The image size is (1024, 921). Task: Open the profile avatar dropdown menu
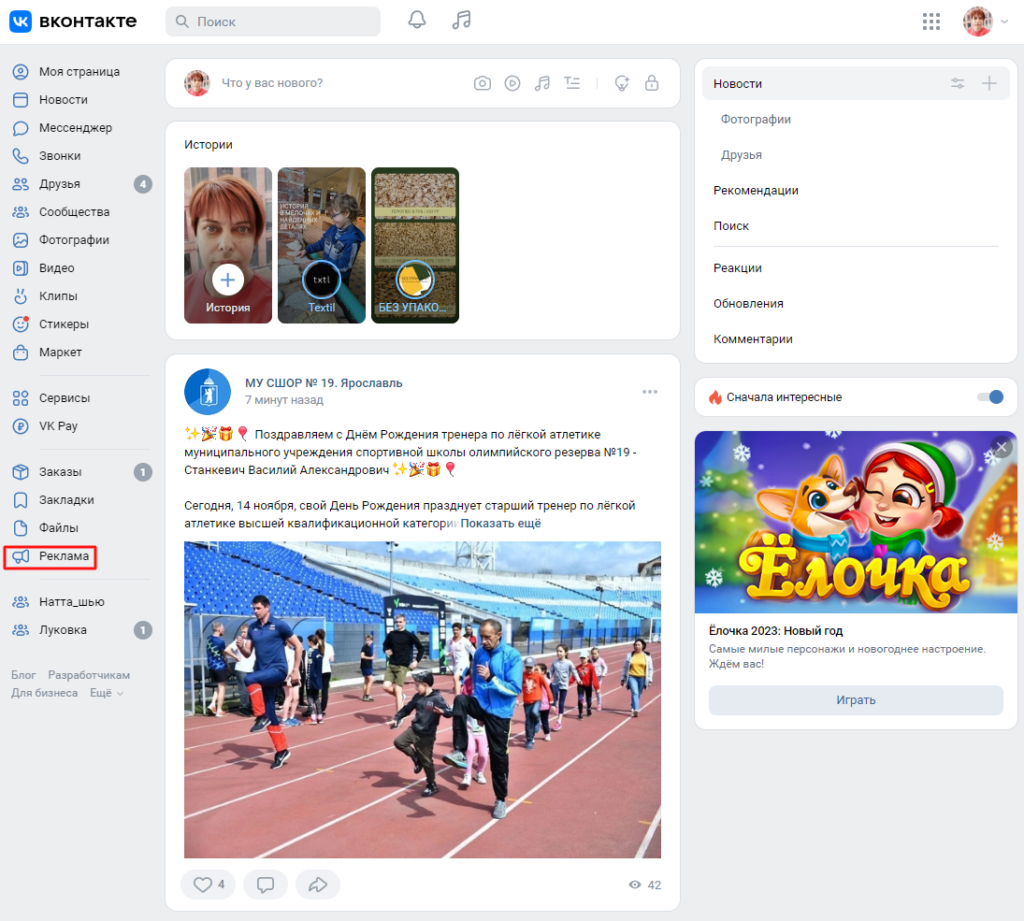(985, 22)
